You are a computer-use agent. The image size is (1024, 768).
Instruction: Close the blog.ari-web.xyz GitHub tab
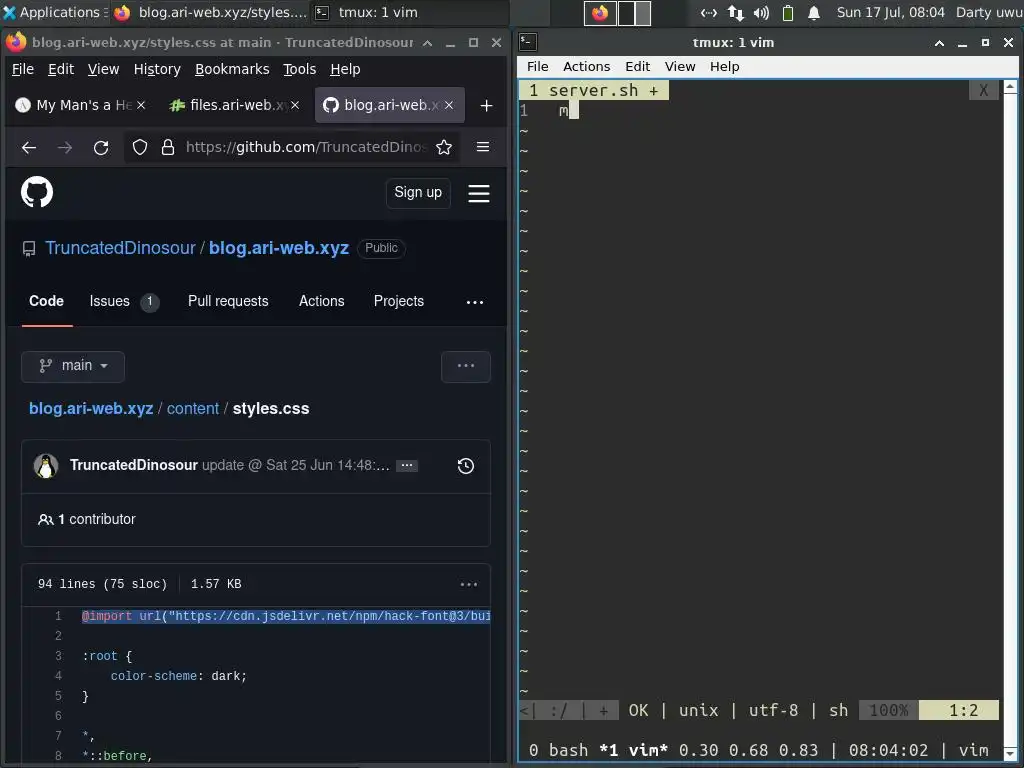[449, 105]
